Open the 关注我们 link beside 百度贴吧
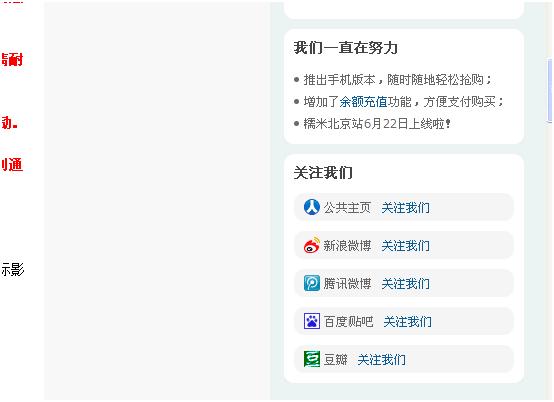Screen dimensions: 554x402 [407, 321]
